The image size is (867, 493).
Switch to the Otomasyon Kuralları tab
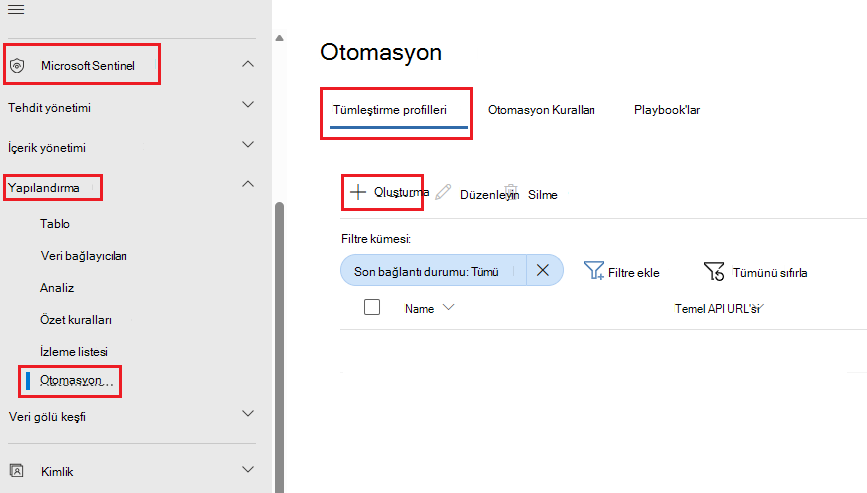541,110
